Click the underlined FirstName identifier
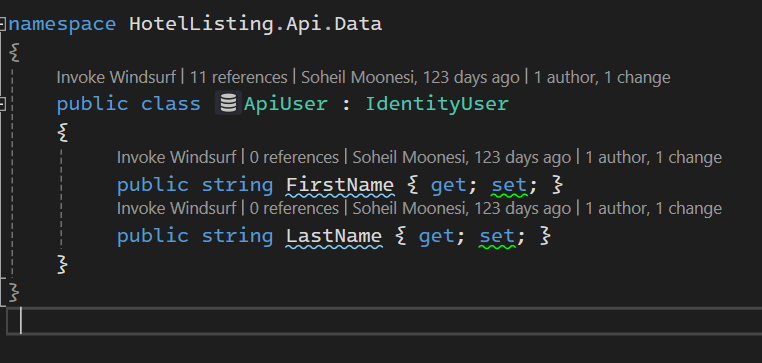This screenshot has width=762, height=363. pos(340,185)
